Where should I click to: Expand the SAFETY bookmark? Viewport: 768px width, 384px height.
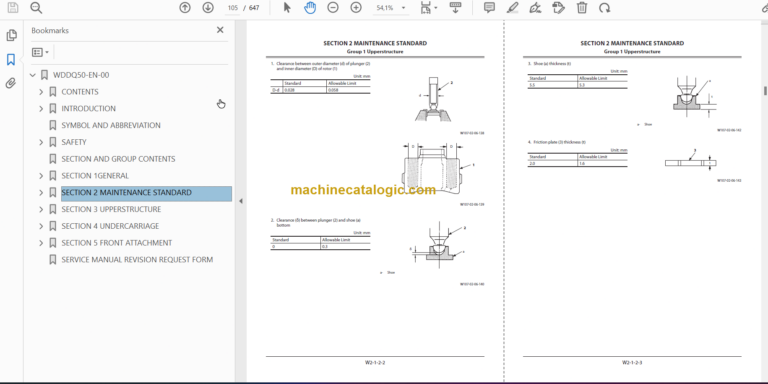41,142
